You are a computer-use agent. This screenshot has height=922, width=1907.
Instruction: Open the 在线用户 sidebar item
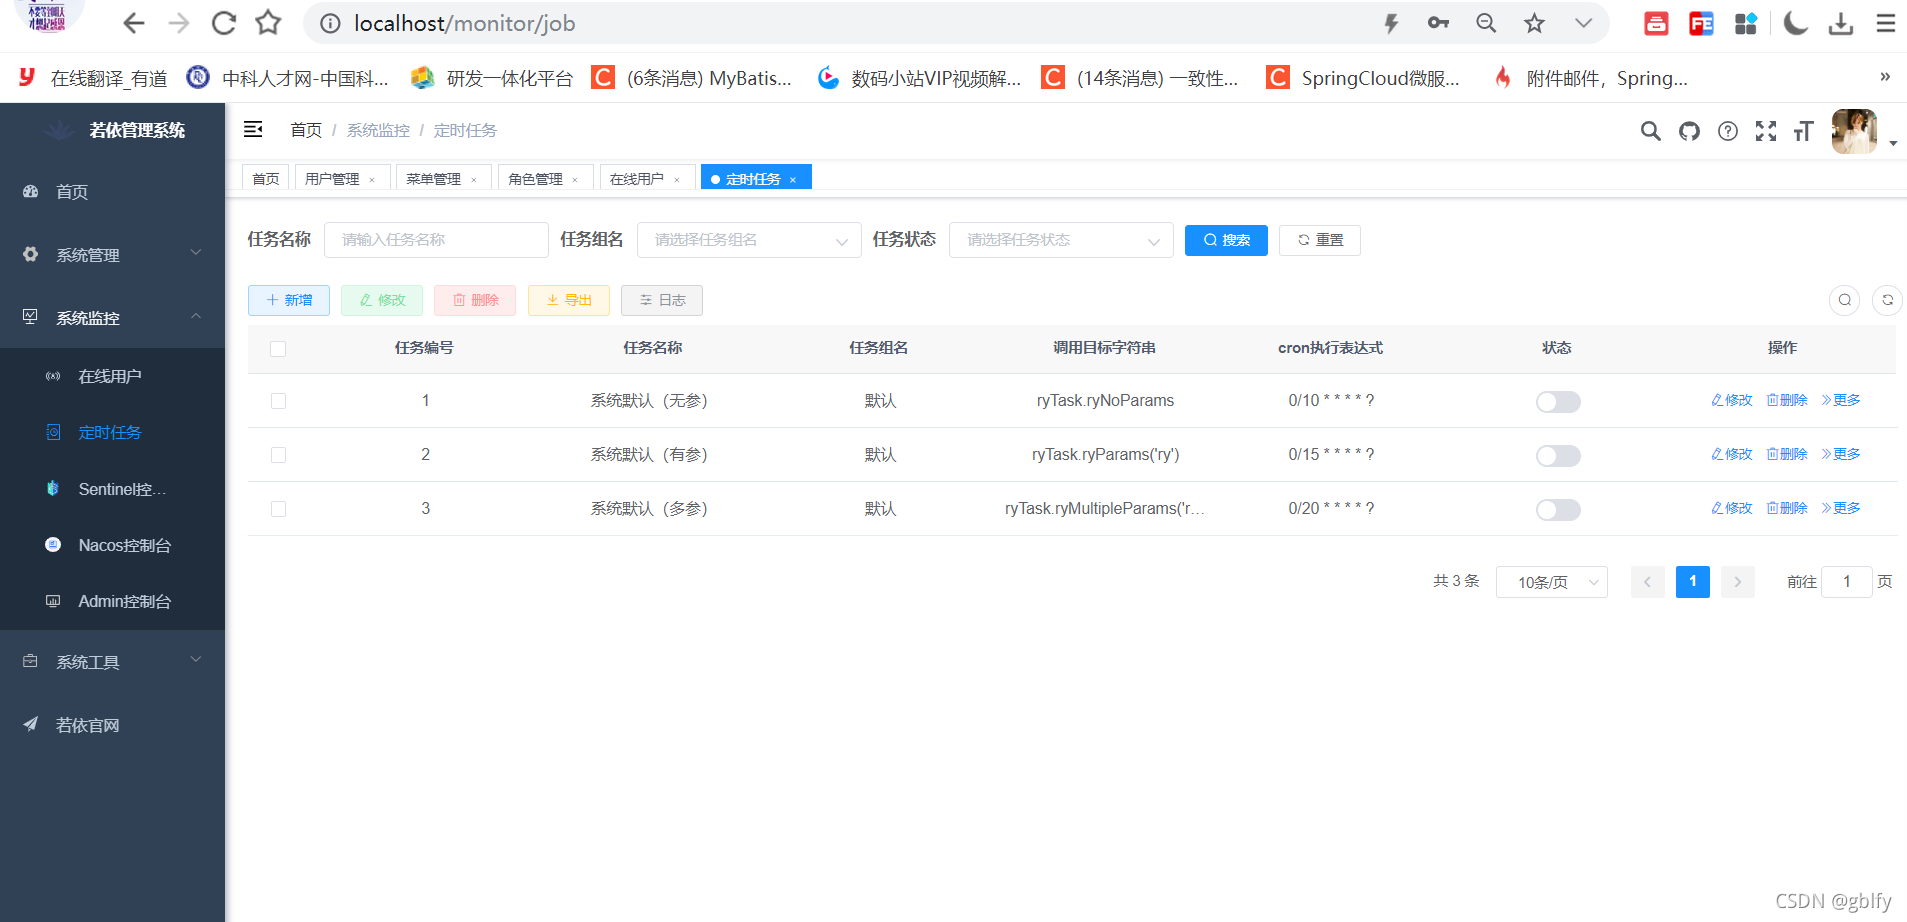tap(110, 375)
